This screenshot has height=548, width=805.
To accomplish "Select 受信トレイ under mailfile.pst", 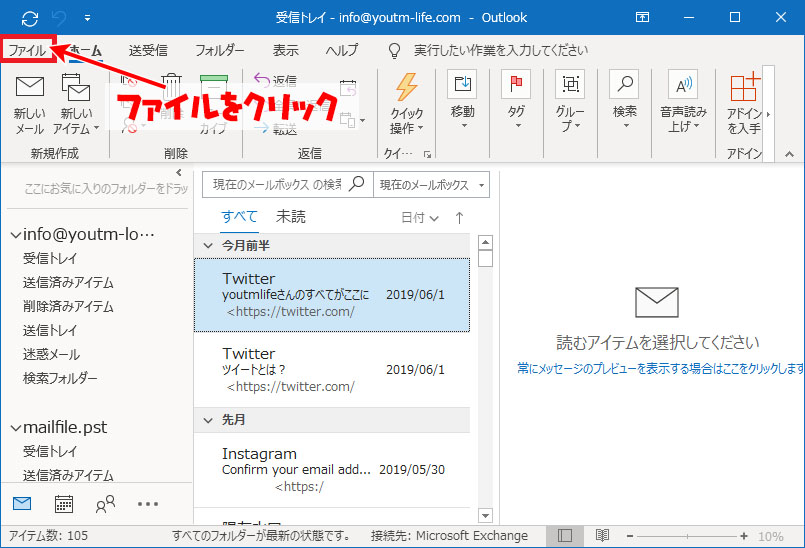I will tap(50, 451).
